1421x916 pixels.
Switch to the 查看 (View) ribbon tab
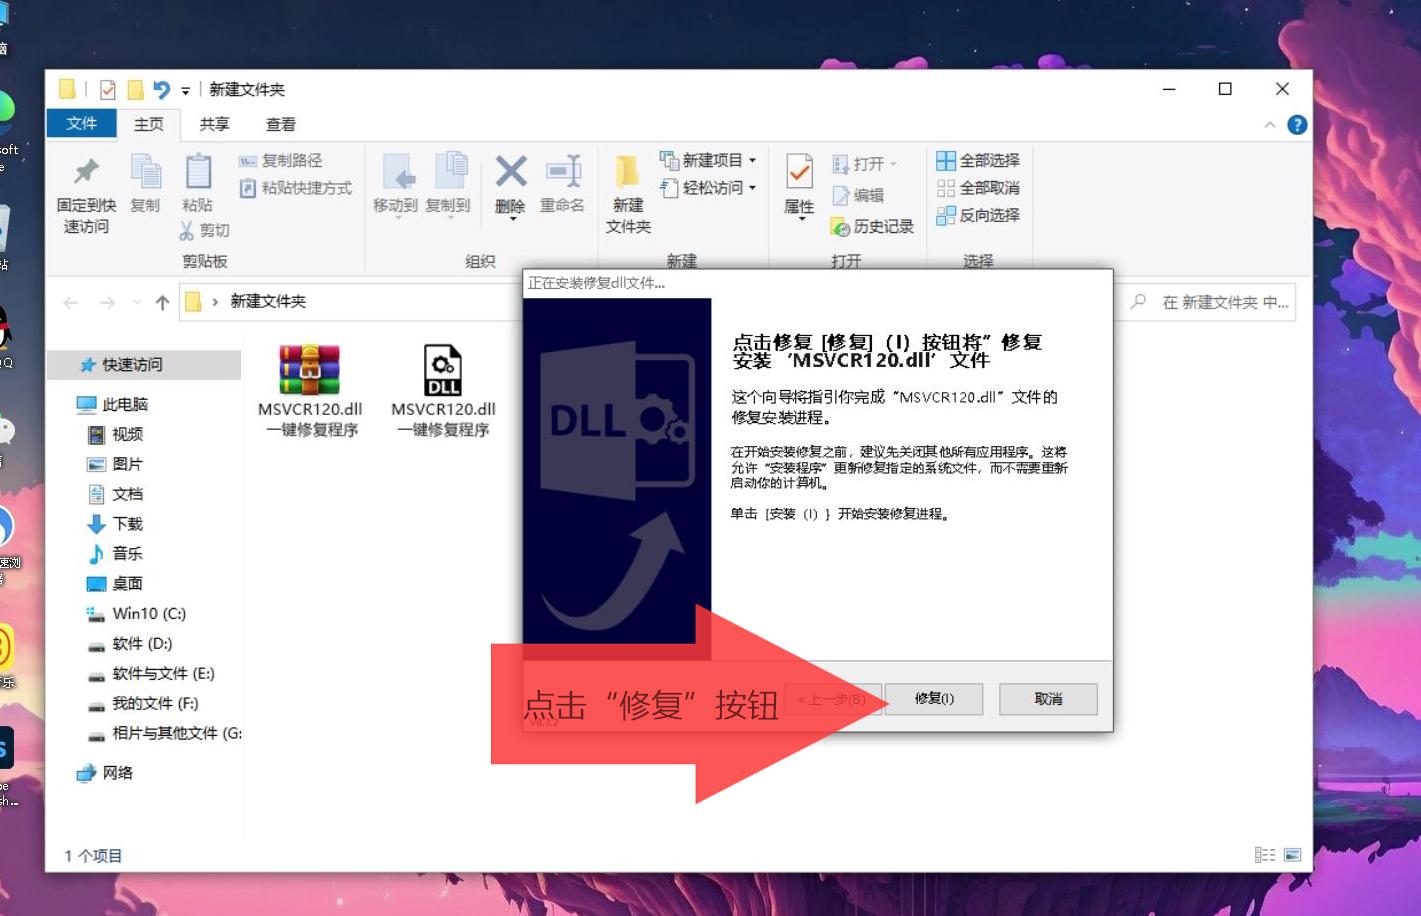pos(282,124)
